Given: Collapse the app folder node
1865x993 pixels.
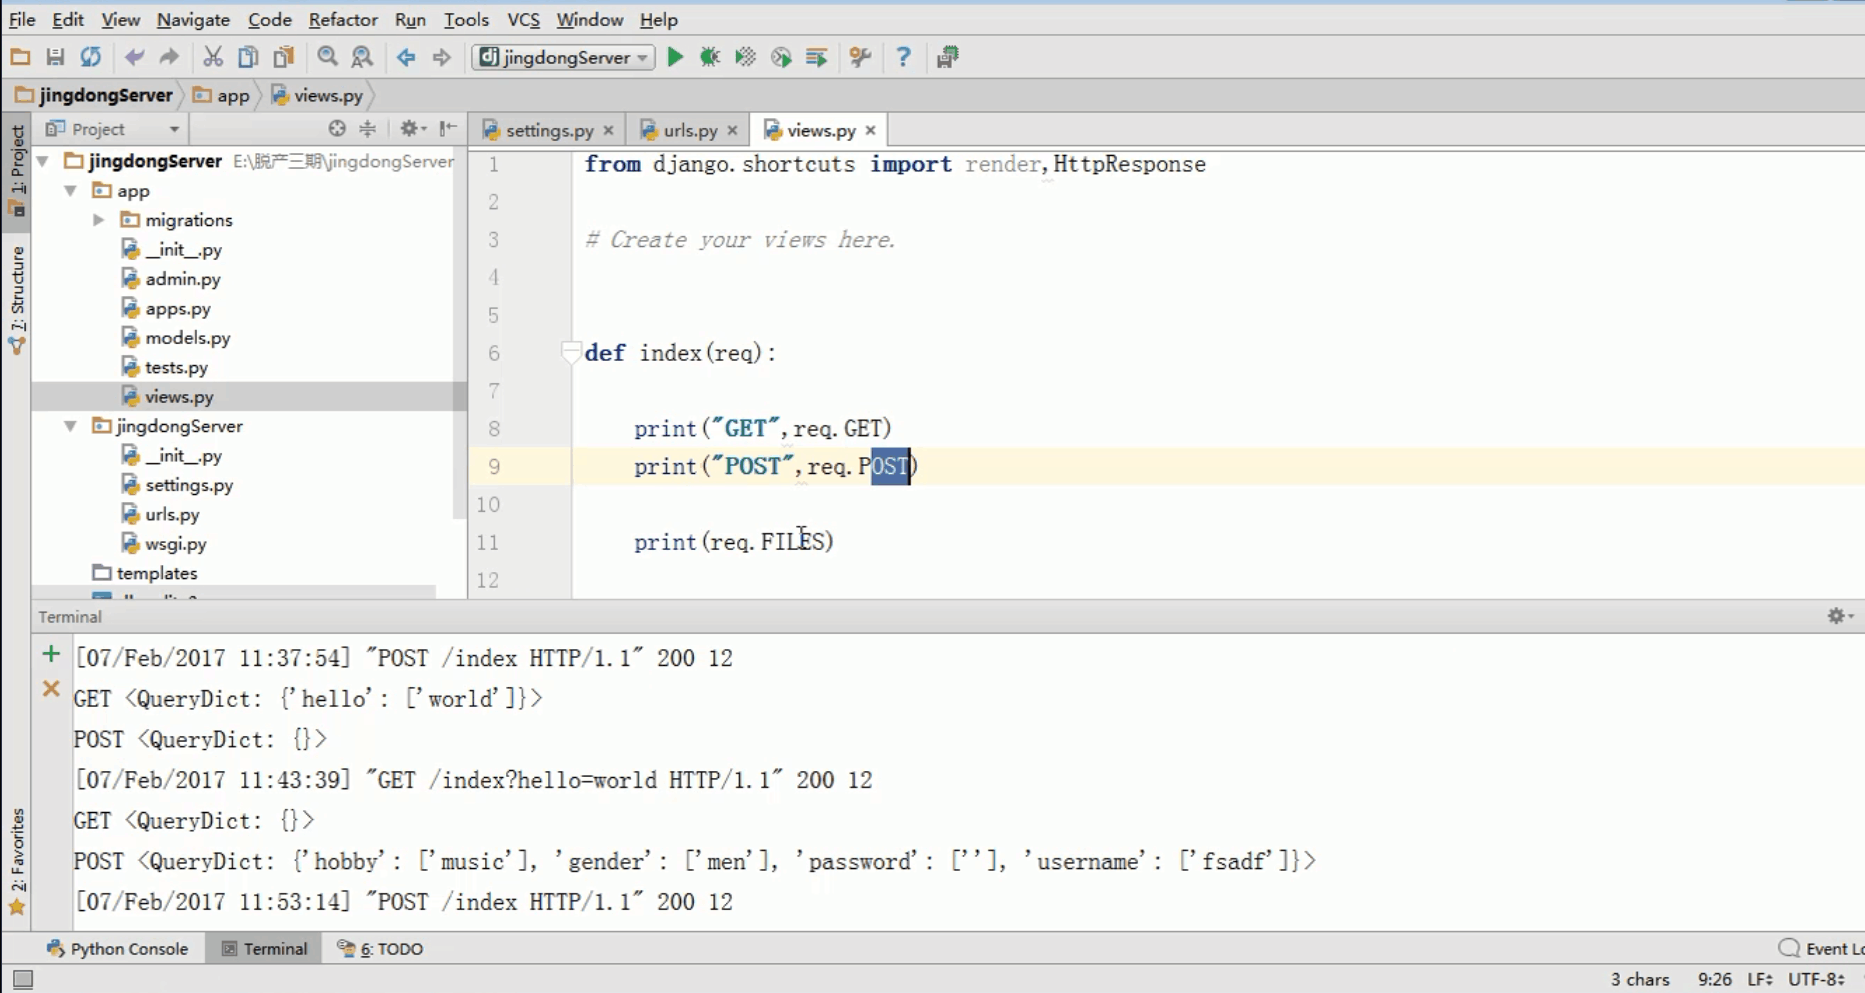Looking at the screenshot, I should (71, 190).
